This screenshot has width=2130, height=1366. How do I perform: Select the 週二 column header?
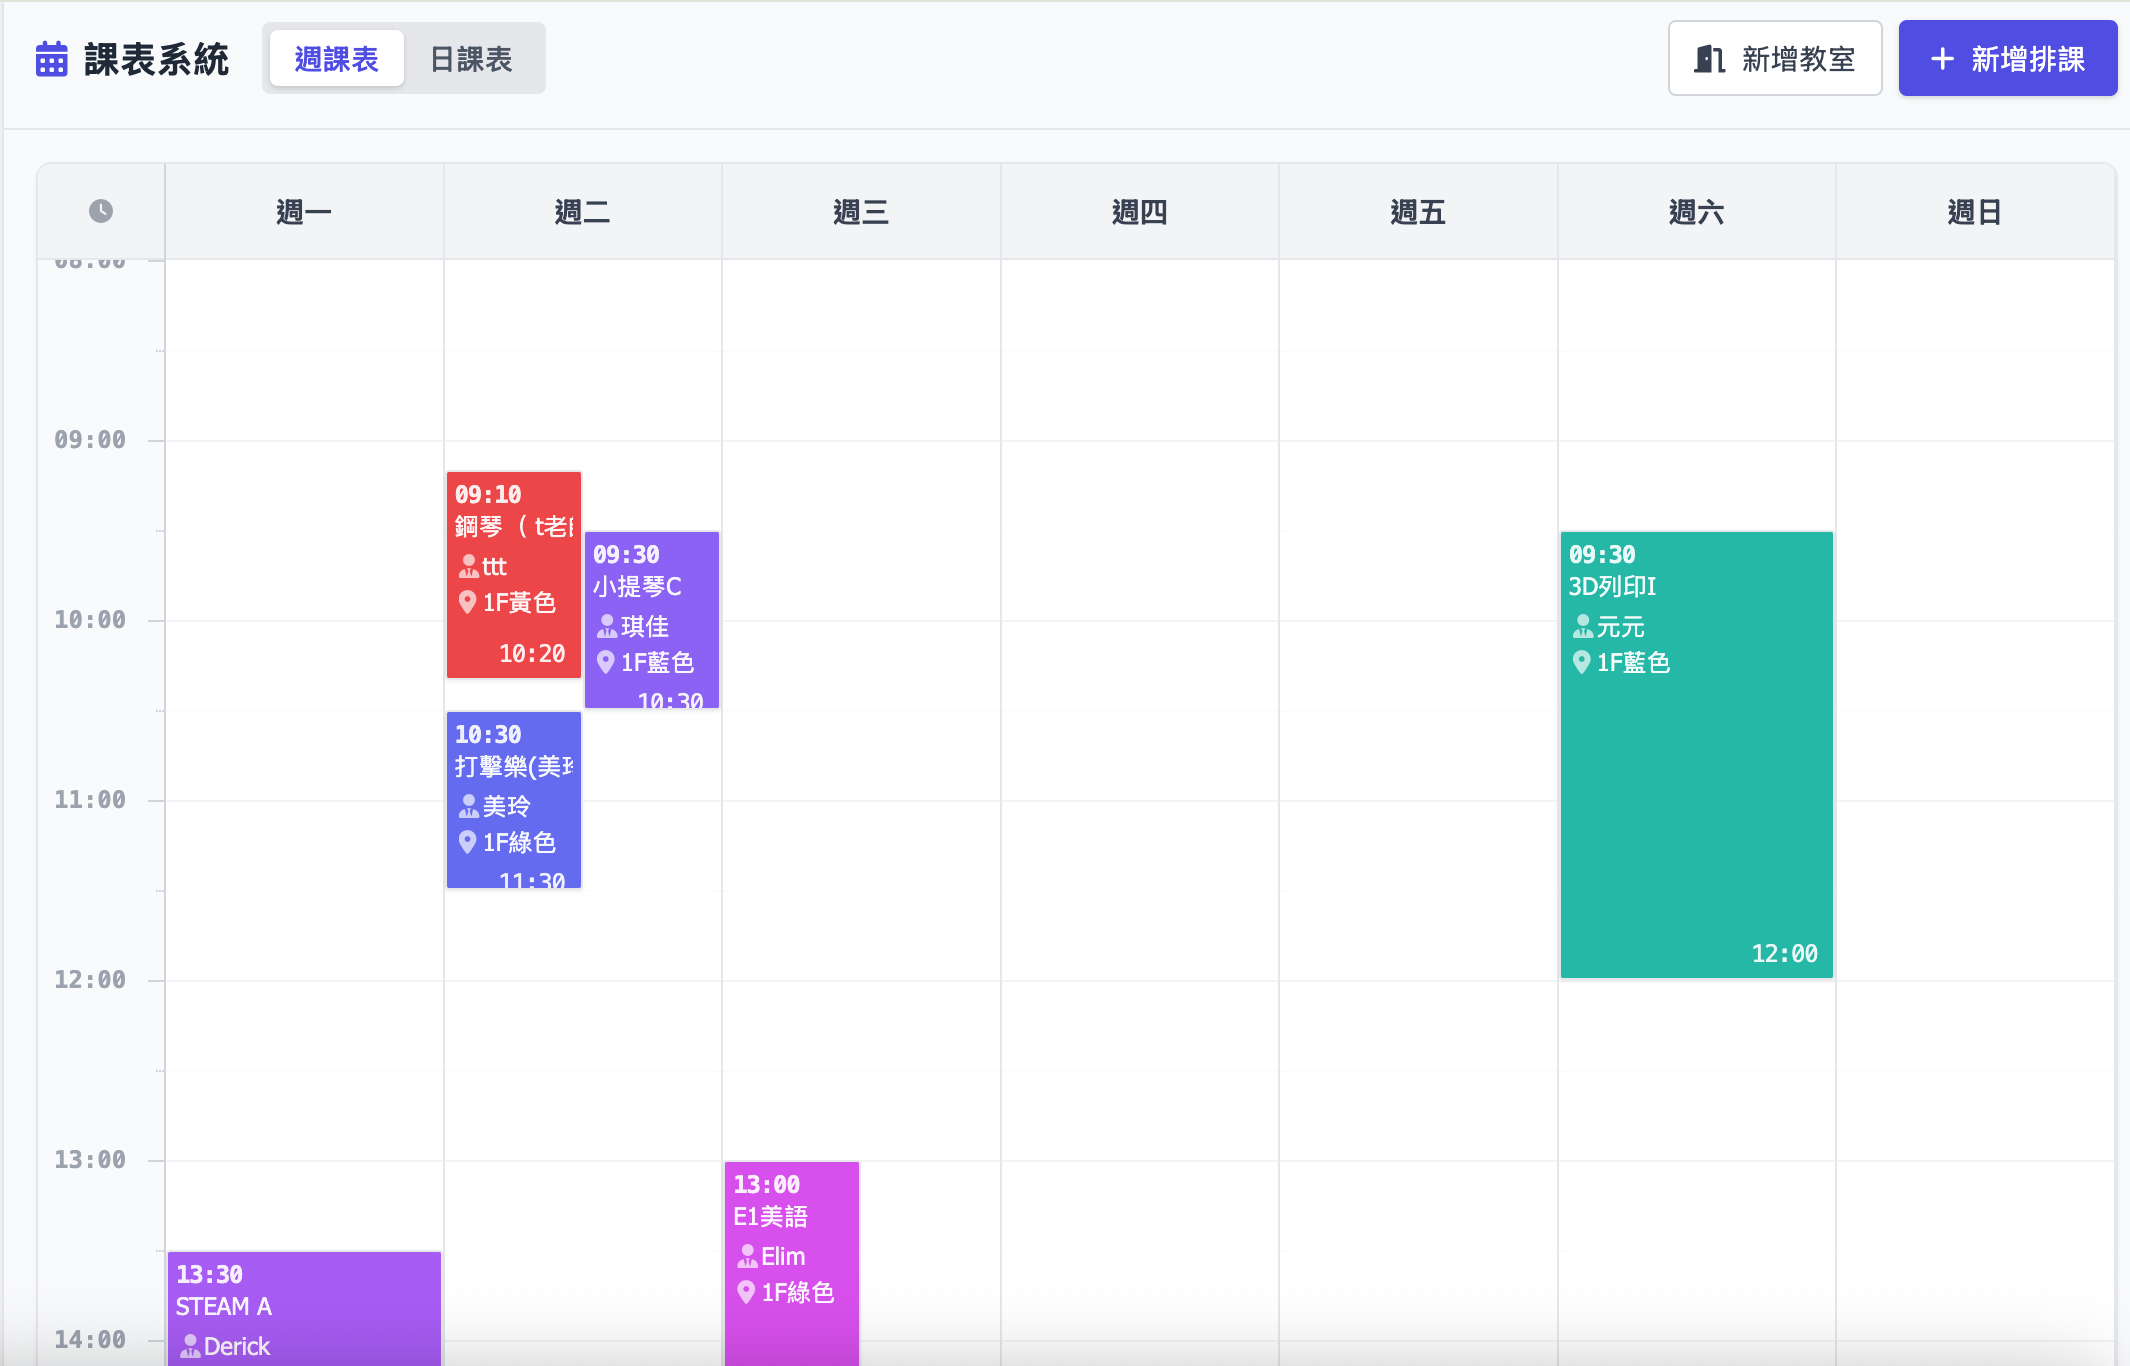tap(583, 212)
